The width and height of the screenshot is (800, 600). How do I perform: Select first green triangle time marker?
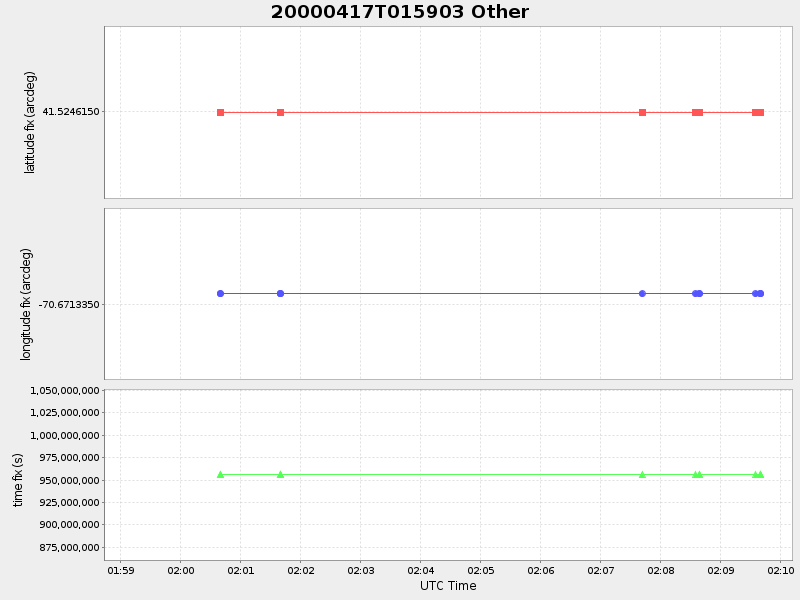pyautogui.click(x=220, y=474)
